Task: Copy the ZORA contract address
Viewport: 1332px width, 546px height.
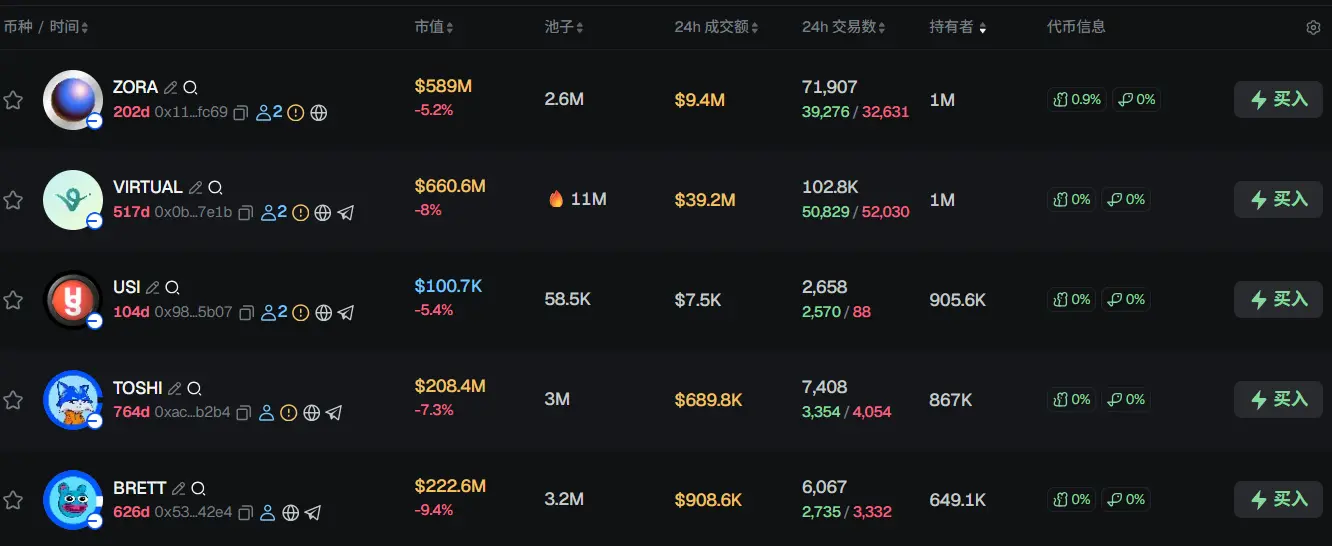Action: point(241,113)
